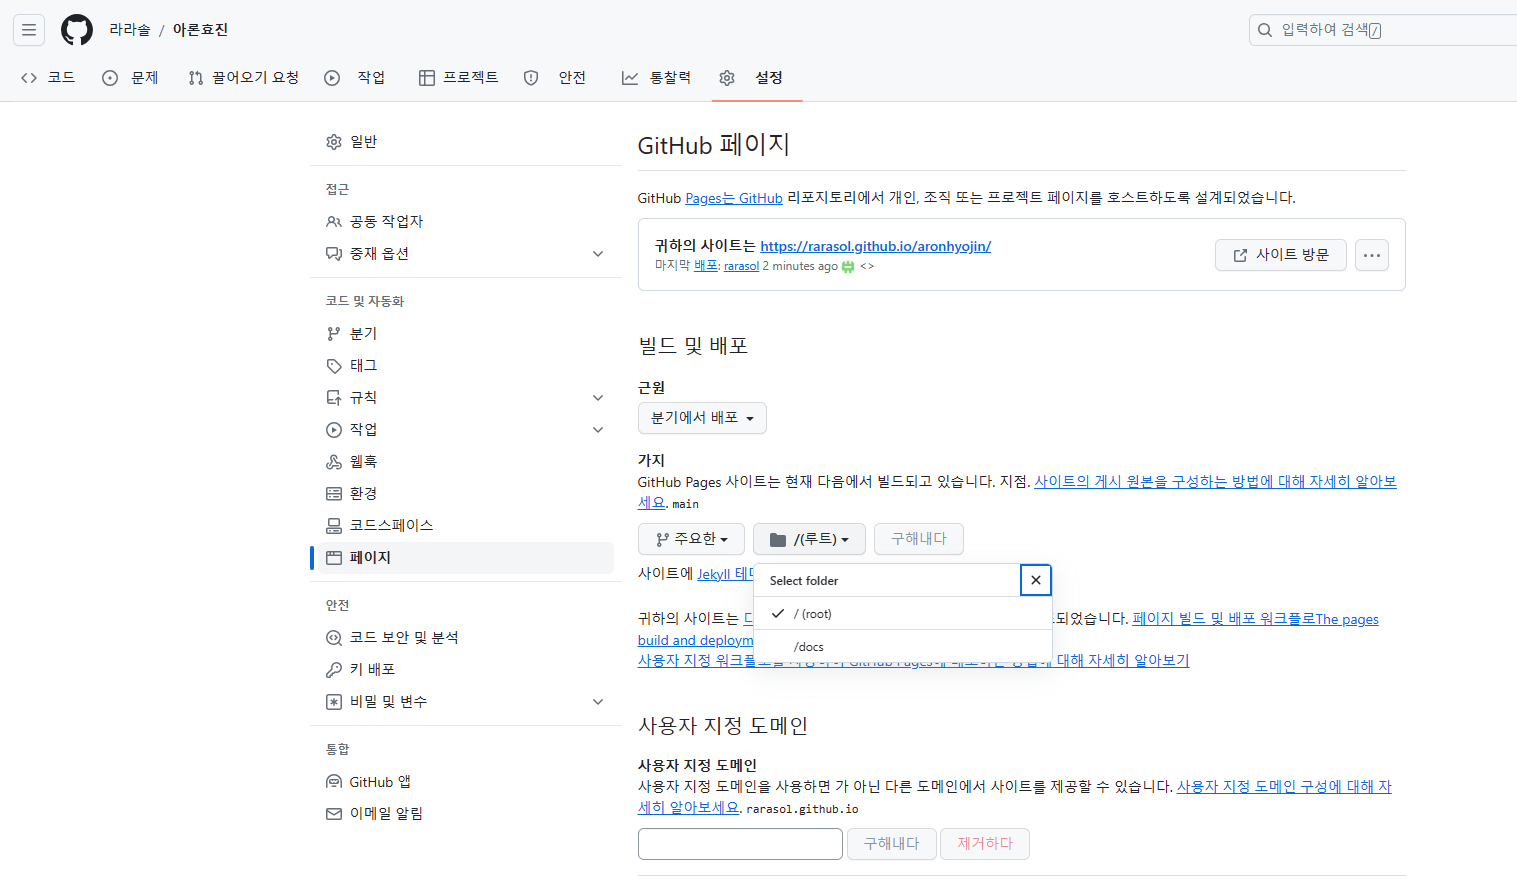Click the rarasol deployer link
1517x882 pixels.
(x=741, y=266)
